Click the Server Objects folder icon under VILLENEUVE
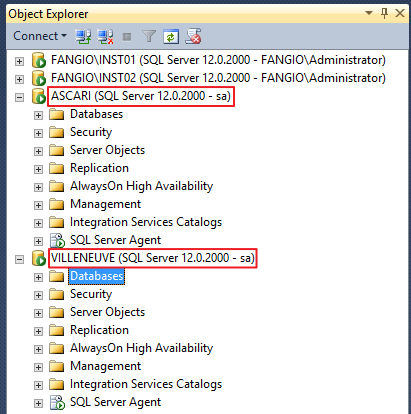Screen dimensions: 411x414 click(x=56, y=312)
